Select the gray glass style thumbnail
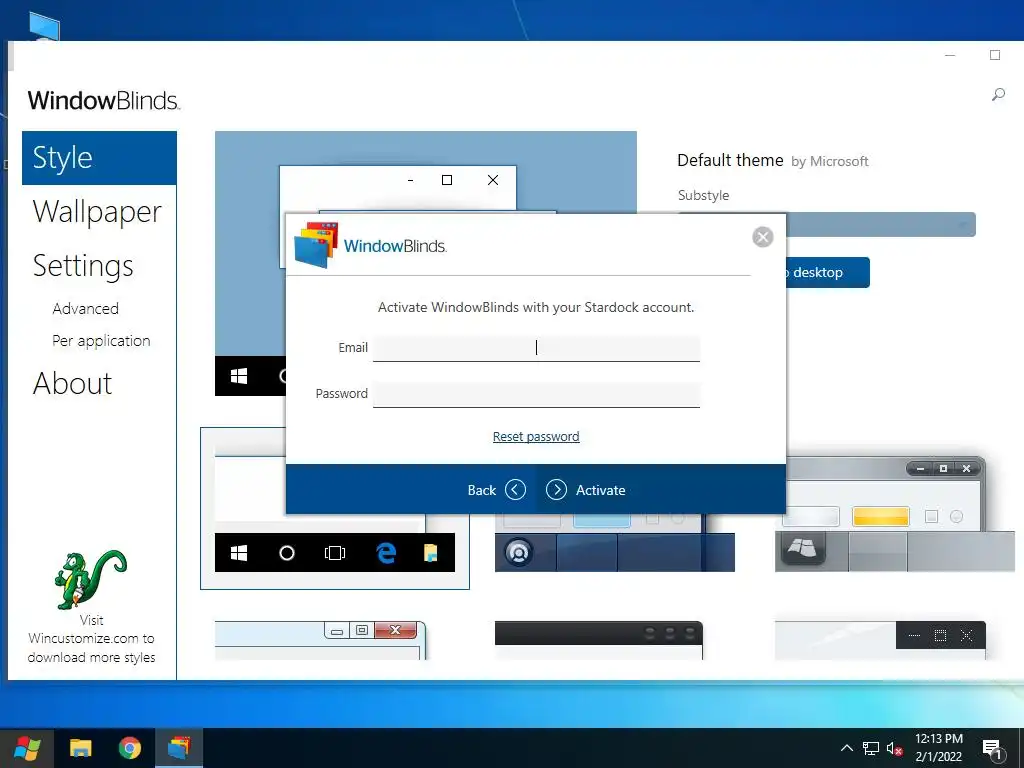1024x768 pixels. (894, 515)
